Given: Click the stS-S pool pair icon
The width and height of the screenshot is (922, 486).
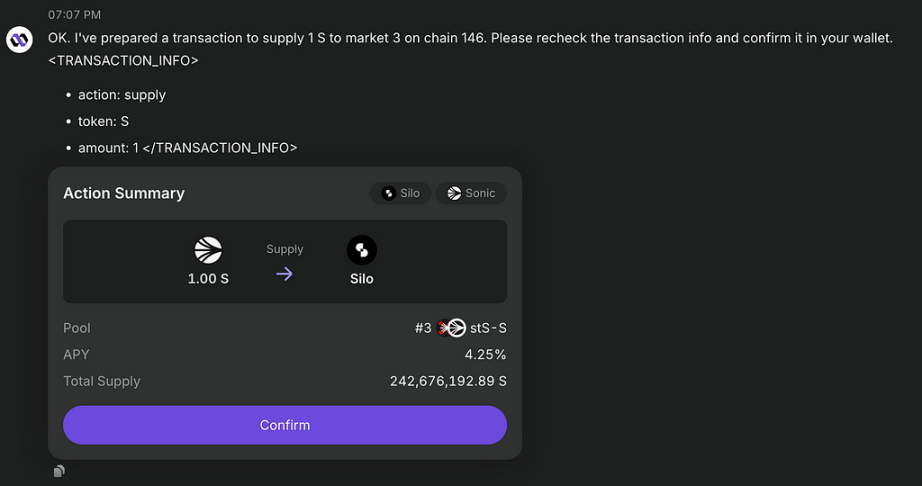Looking at the screenshot, I should point(452,328).
